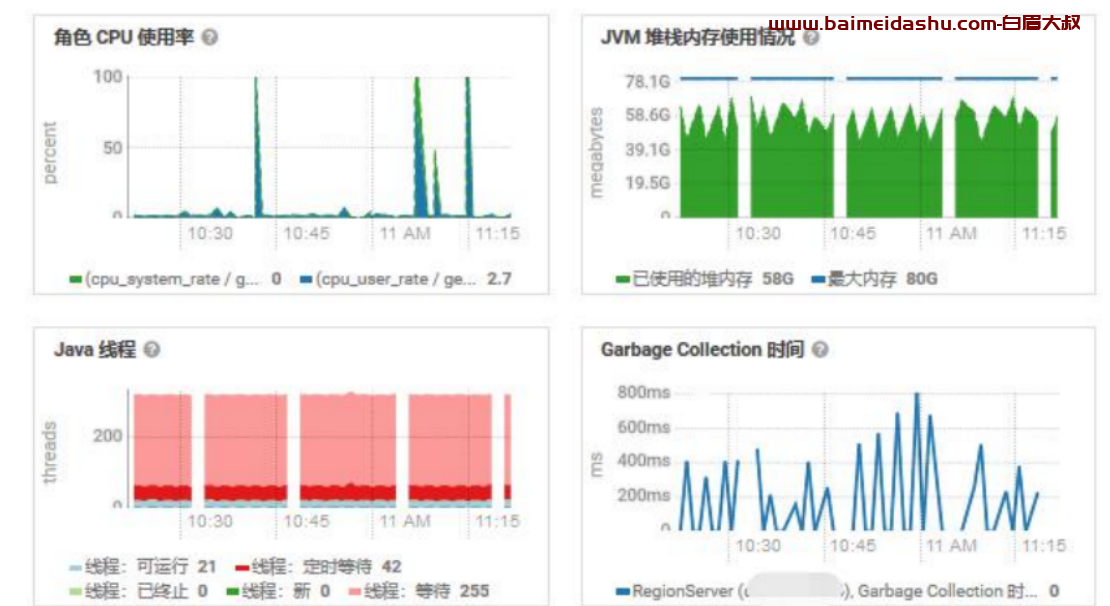
Task: Click the 10:30 tick in CPU chart
Action: click(210, 234)
